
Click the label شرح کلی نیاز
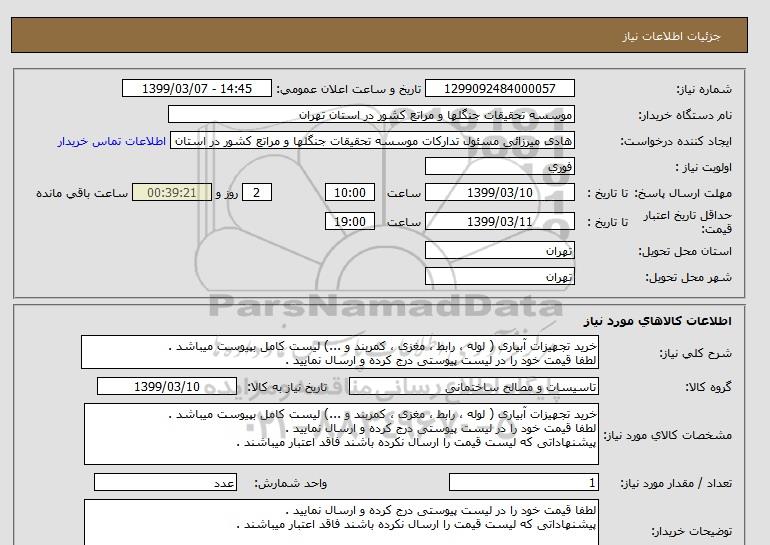(x=695, y=353)
